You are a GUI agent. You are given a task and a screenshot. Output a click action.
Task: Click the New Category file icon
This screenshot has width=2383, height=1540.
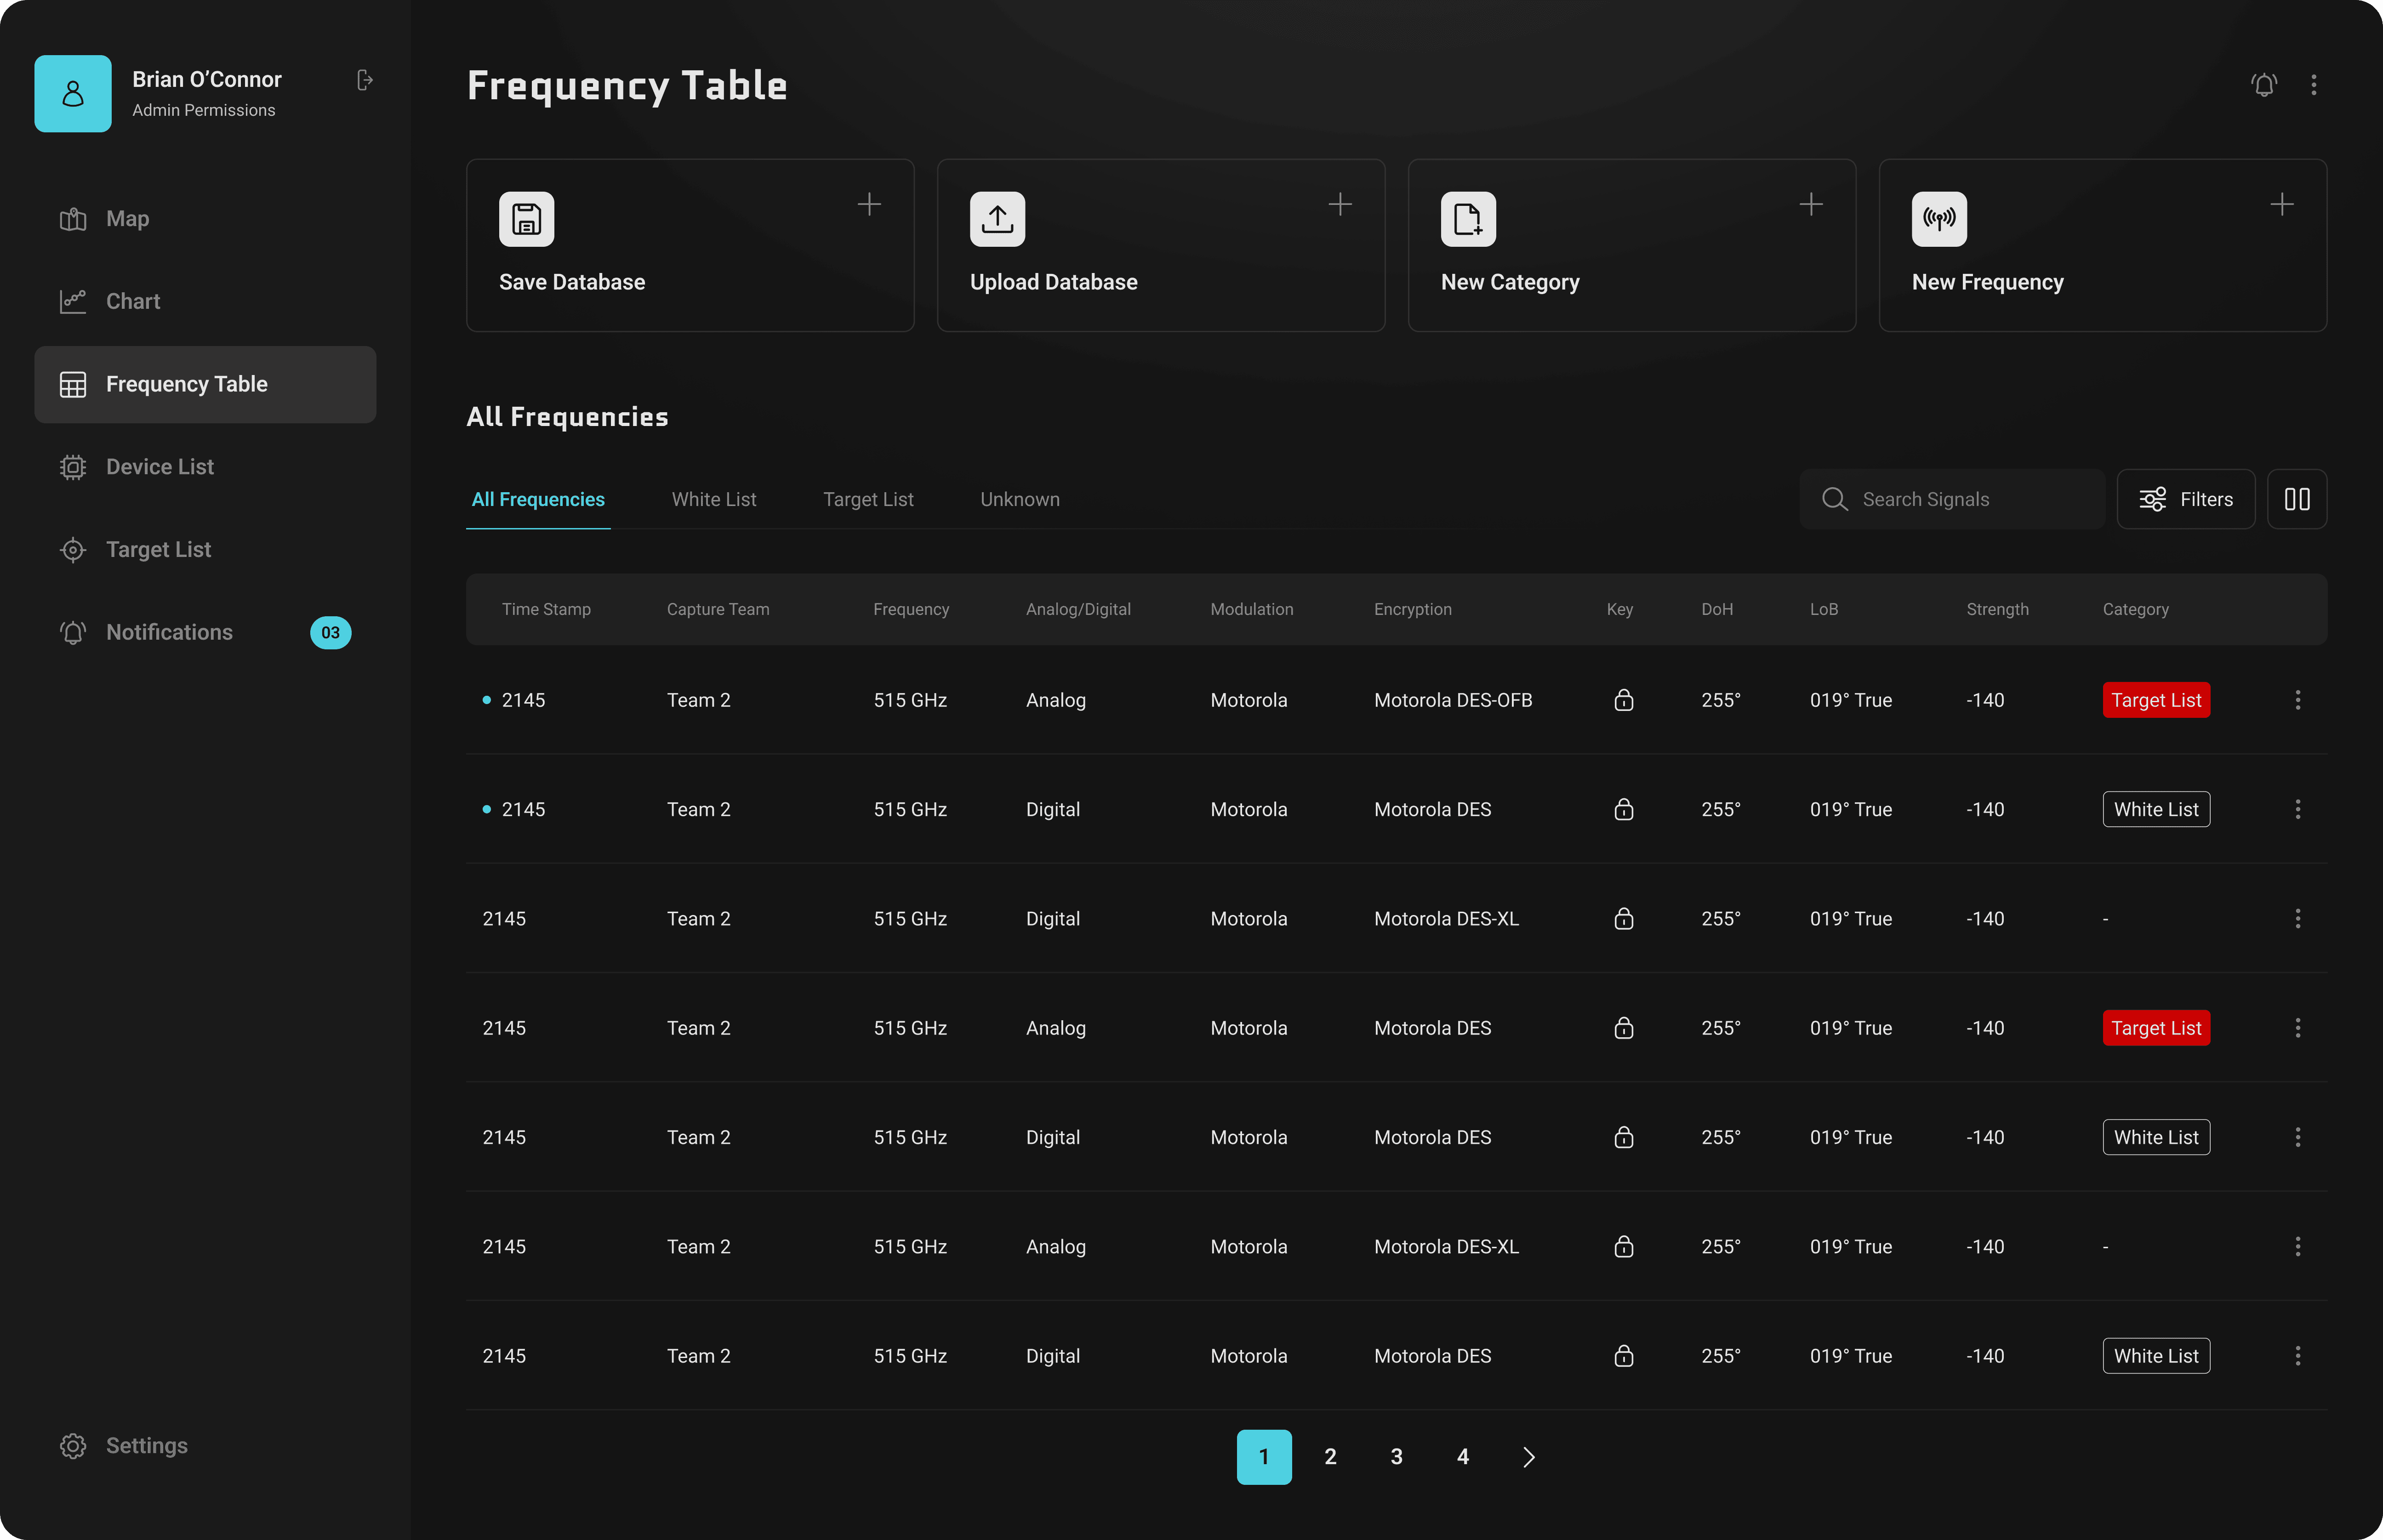coord(1468,219)
